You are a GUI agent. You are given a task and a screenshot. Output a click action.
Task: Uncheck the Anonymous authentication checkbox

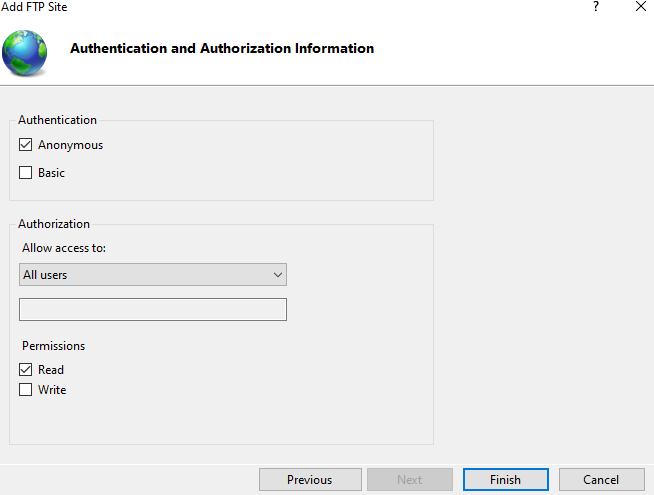pos(25,145)
